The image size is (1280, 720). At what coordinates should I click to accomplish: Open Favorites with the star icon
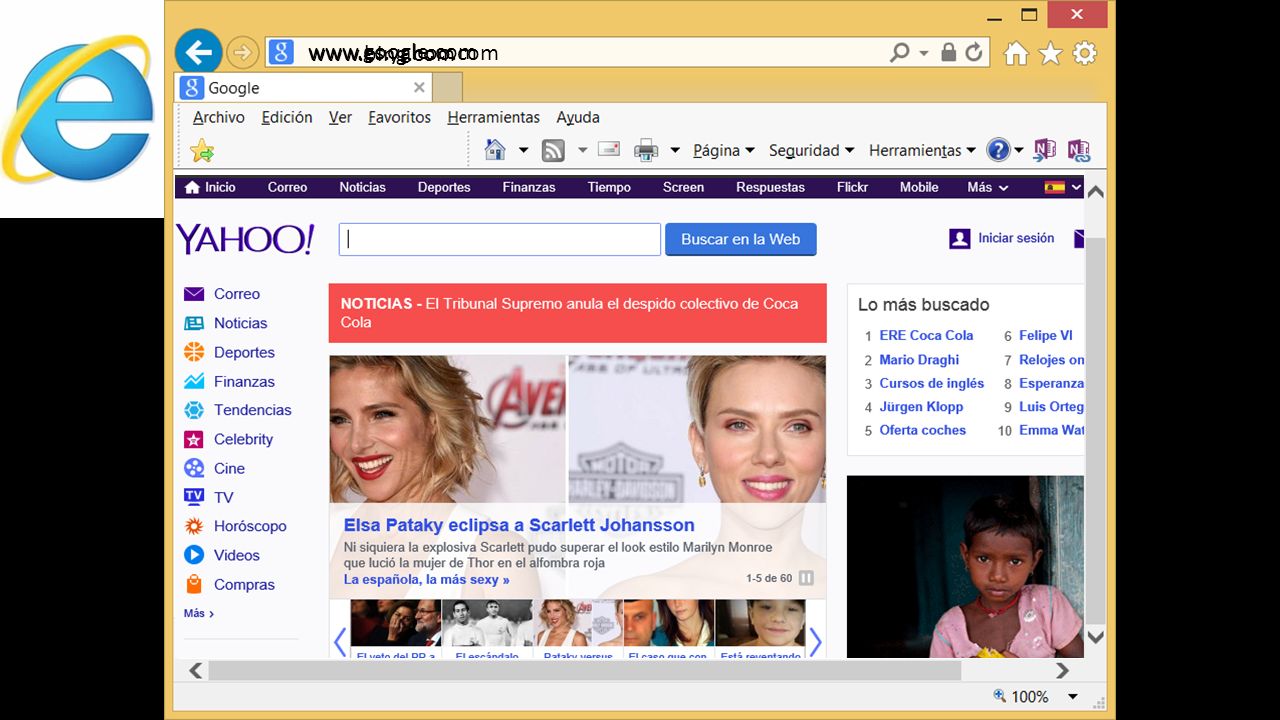[x=1050, y=53]
